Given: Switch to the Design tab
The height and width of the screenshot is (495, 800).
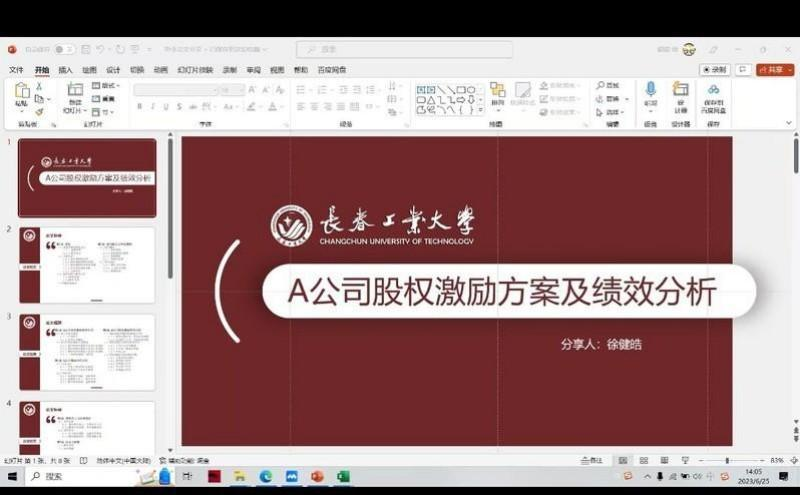Looking at the screenshot, I should tap(113, 70).
